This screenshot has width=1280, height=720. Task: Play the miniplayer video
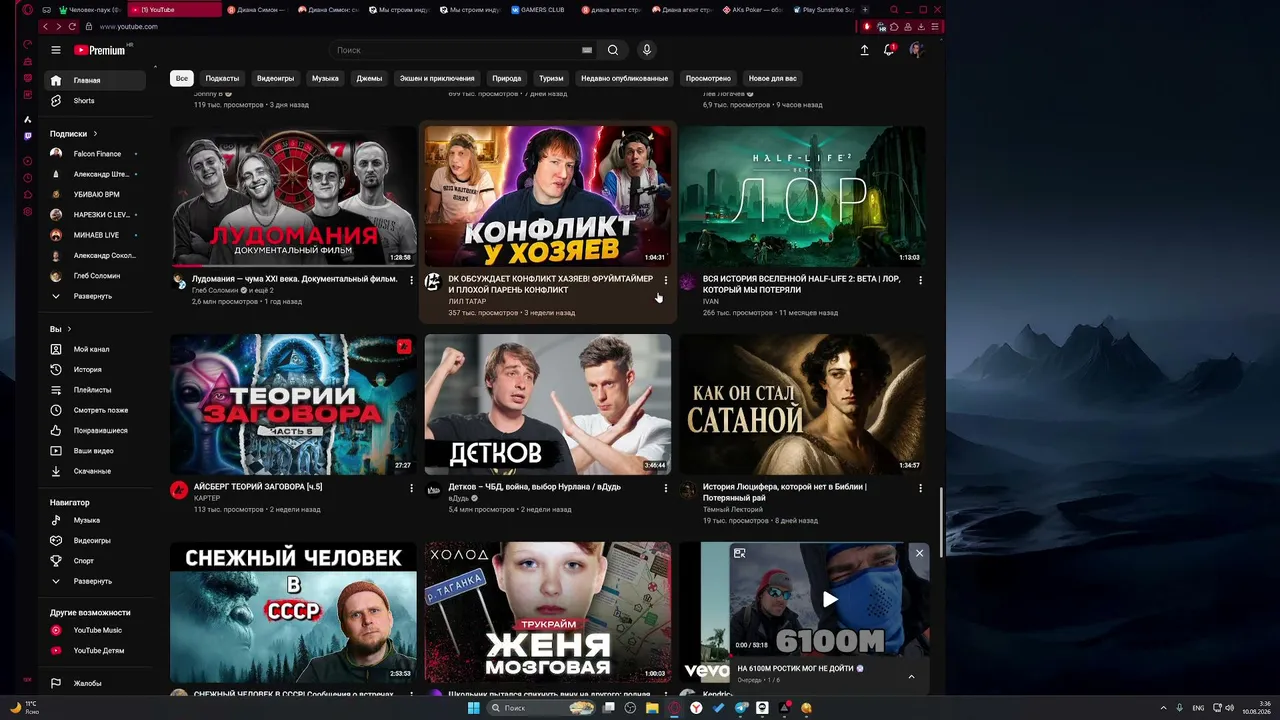[x=830, y=600]
